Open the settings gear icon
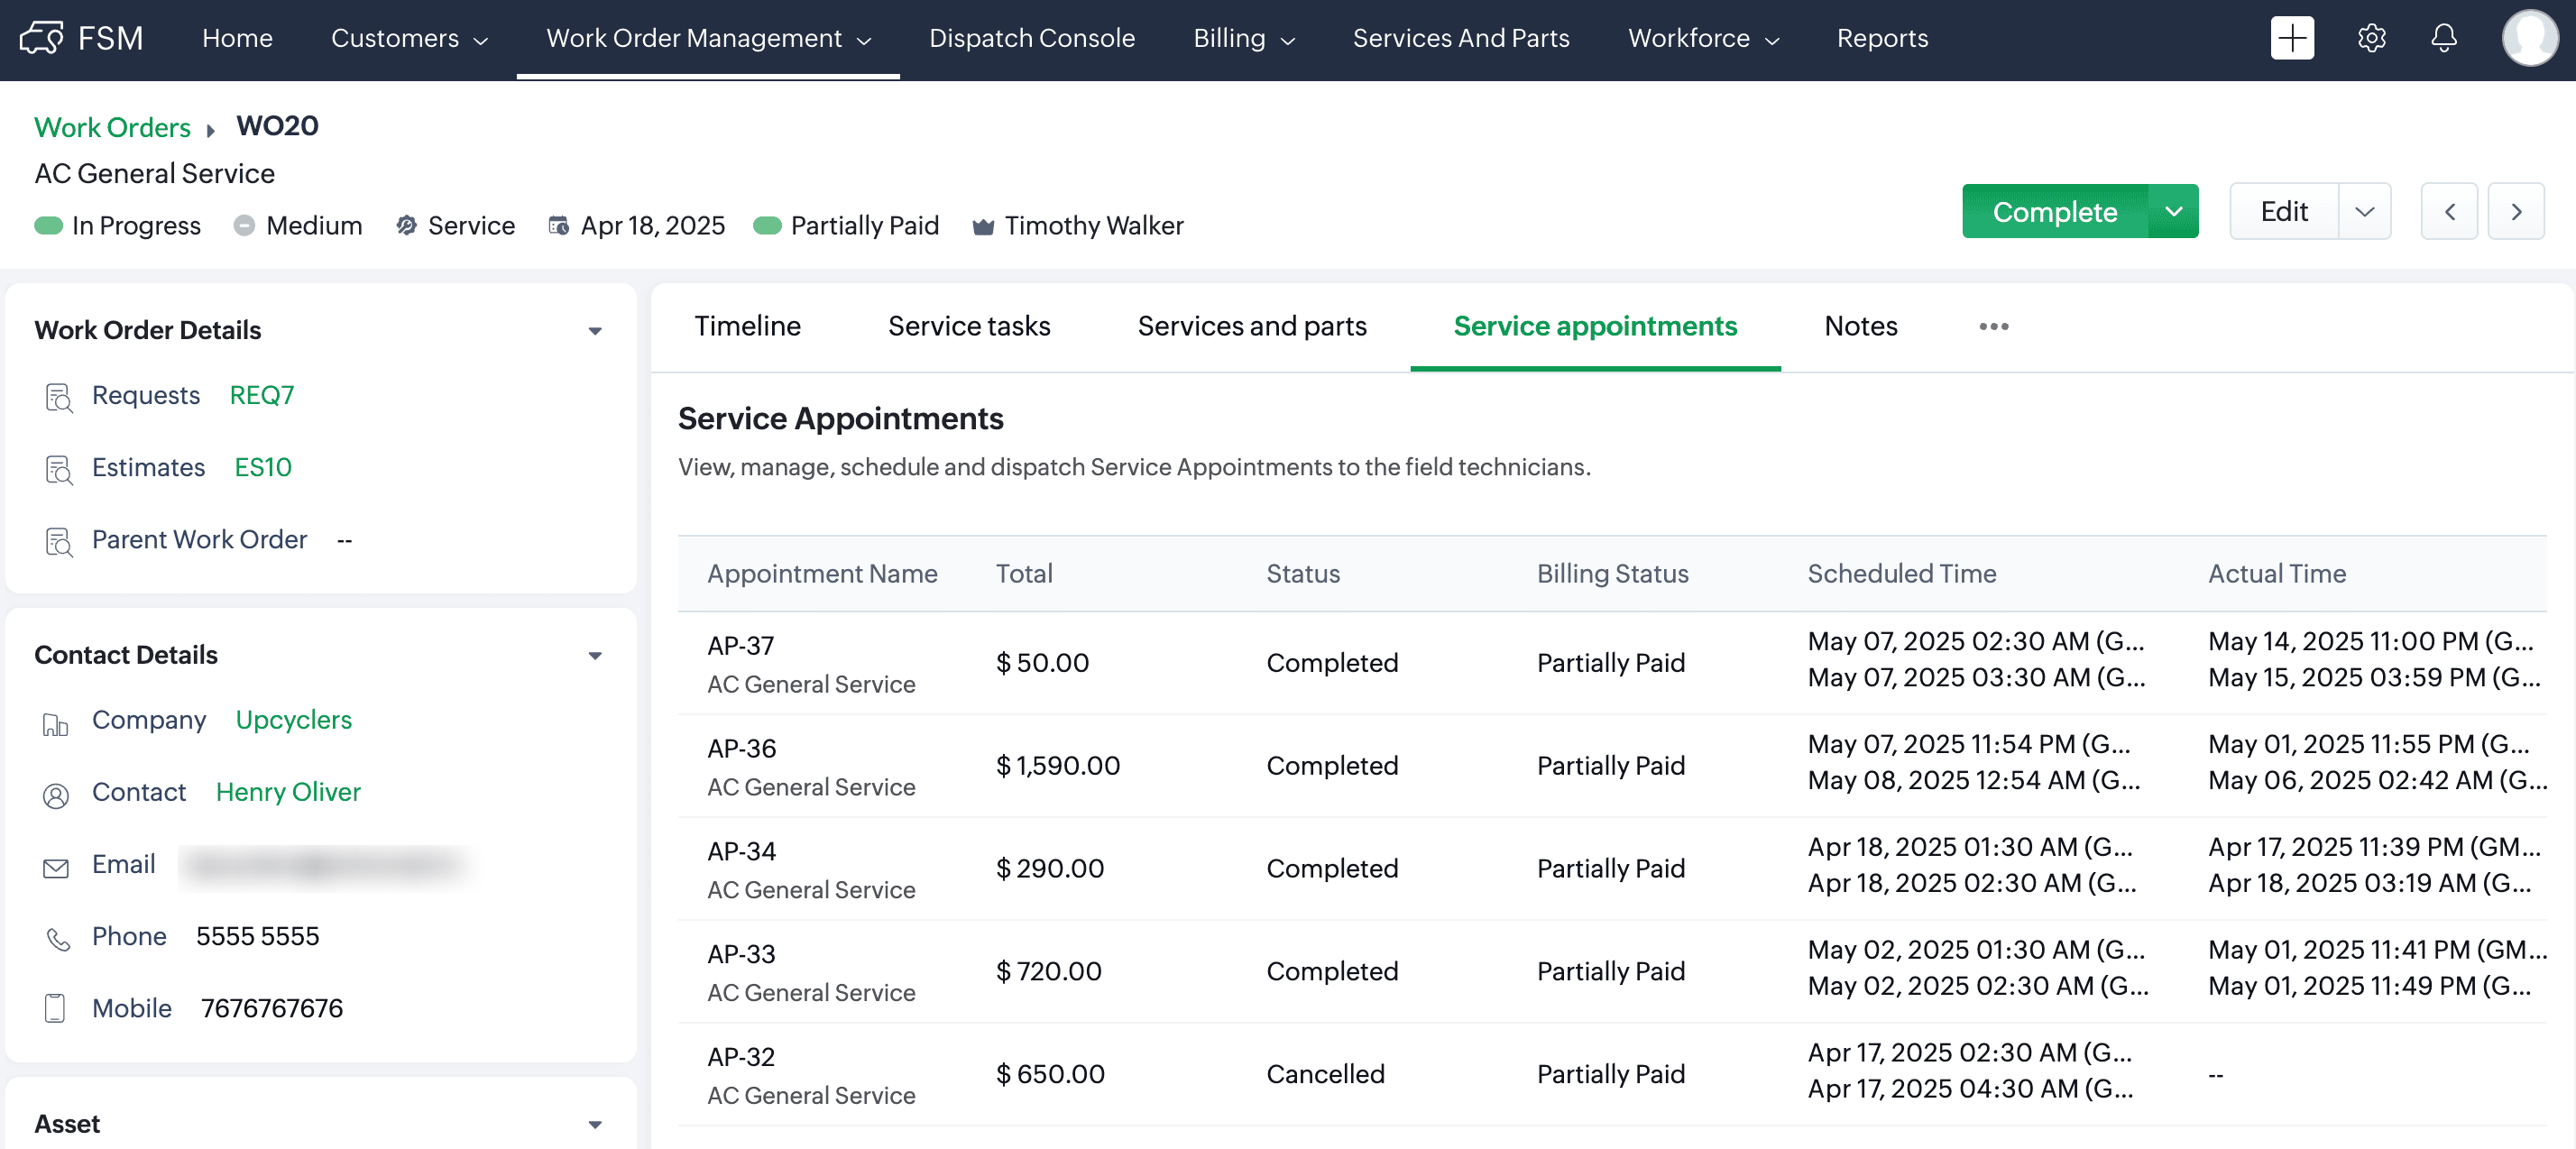Screen dimensions: 2576x1149 click(x=2371, y=38)
